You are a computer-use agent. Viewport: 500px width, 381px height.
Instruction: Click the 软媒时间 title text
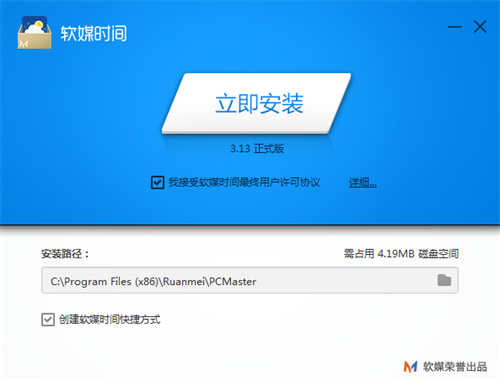[94, 33]
